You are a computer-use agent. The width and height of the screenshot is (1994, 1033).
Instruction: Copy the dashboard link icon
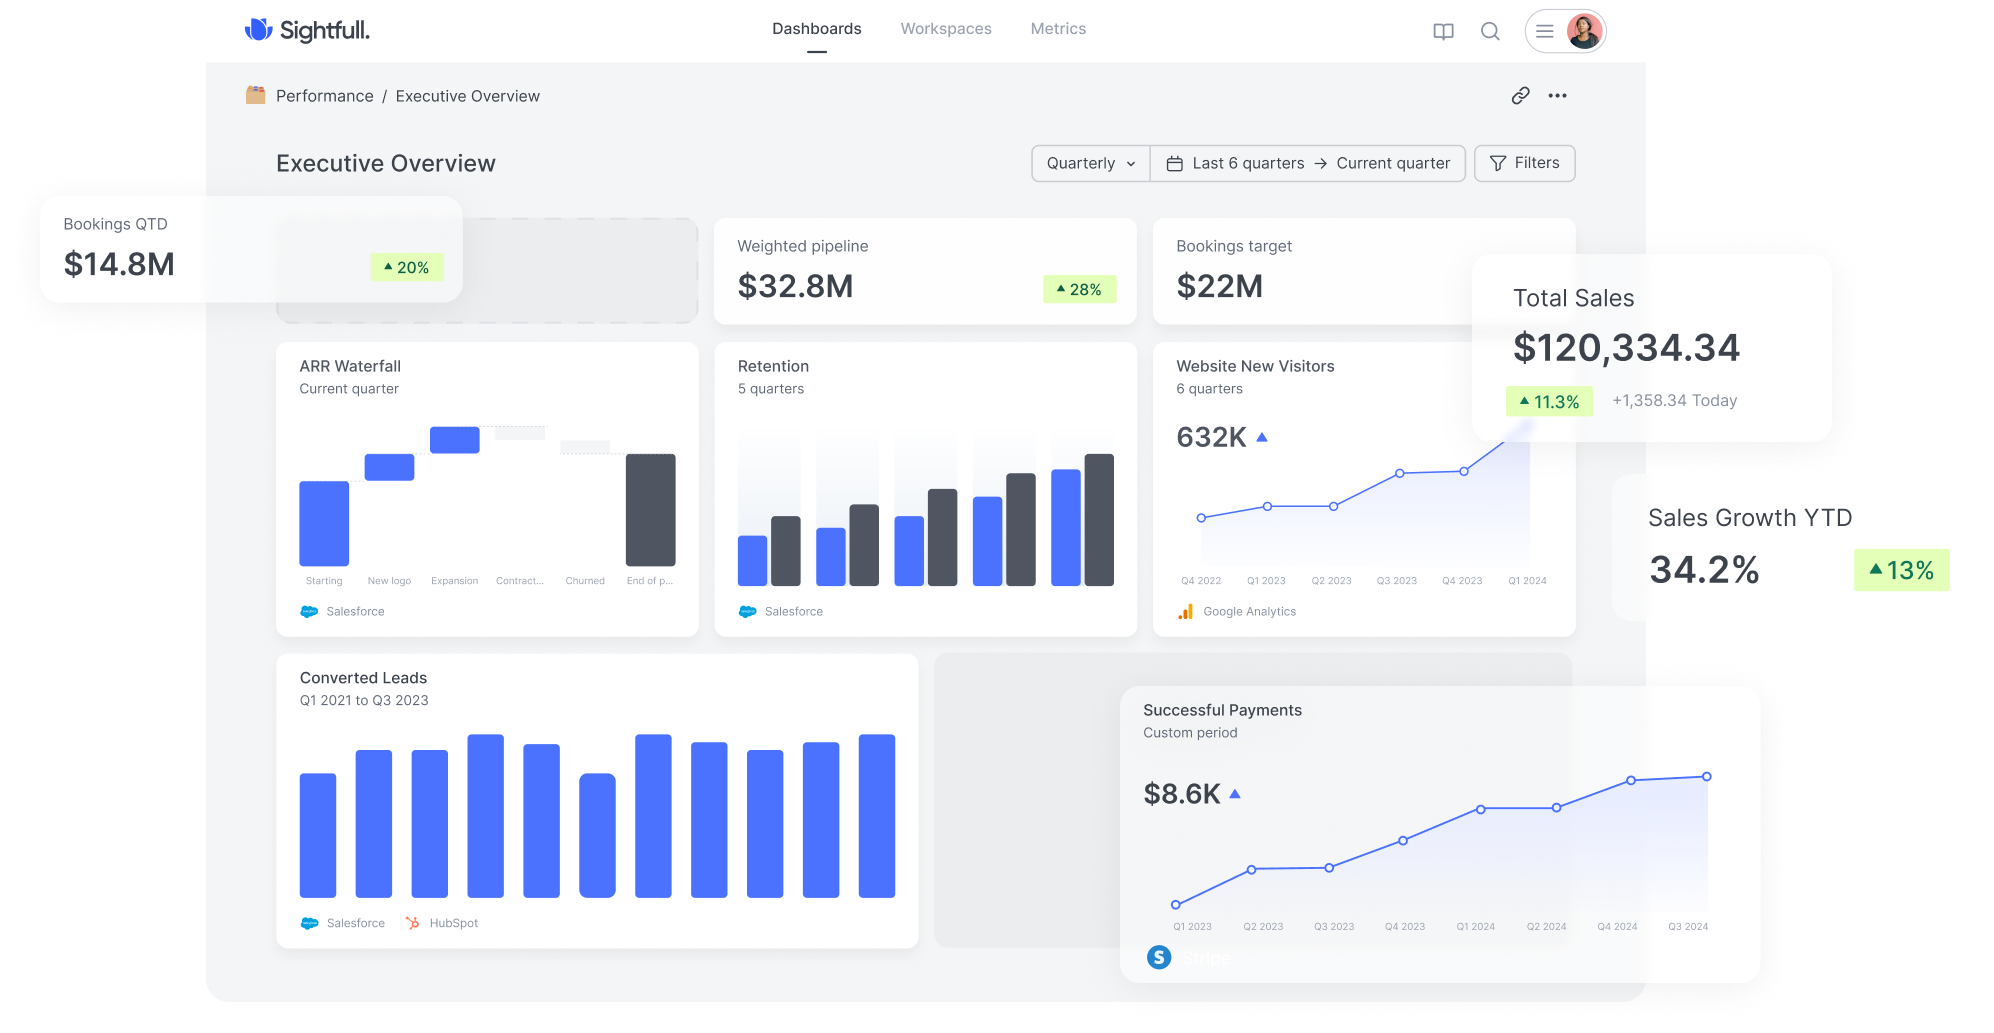point(1520,96)
